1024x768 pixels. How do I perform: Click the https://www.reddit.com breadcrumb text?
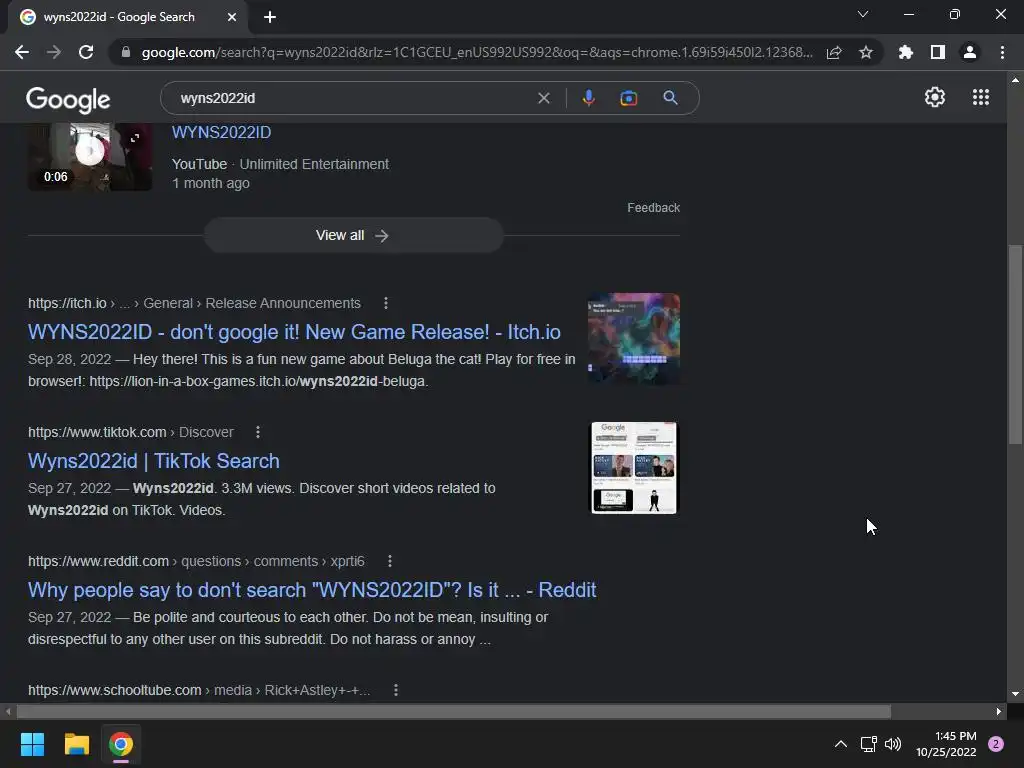point(99,561)
